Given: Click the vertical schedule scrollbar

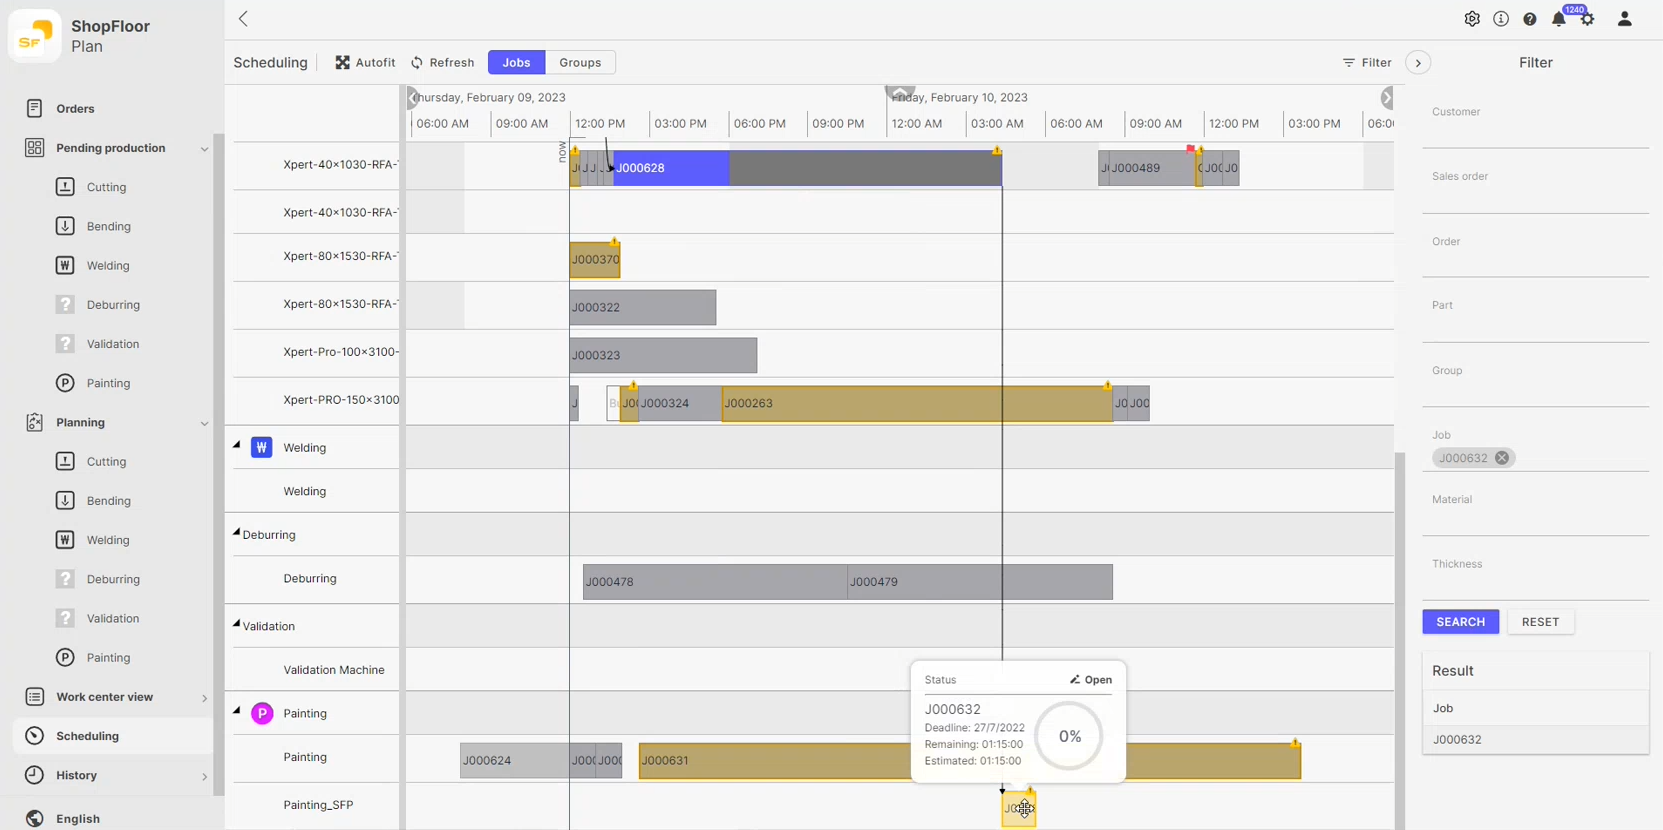Looking at the screenshot, I should coord(1400,640).
